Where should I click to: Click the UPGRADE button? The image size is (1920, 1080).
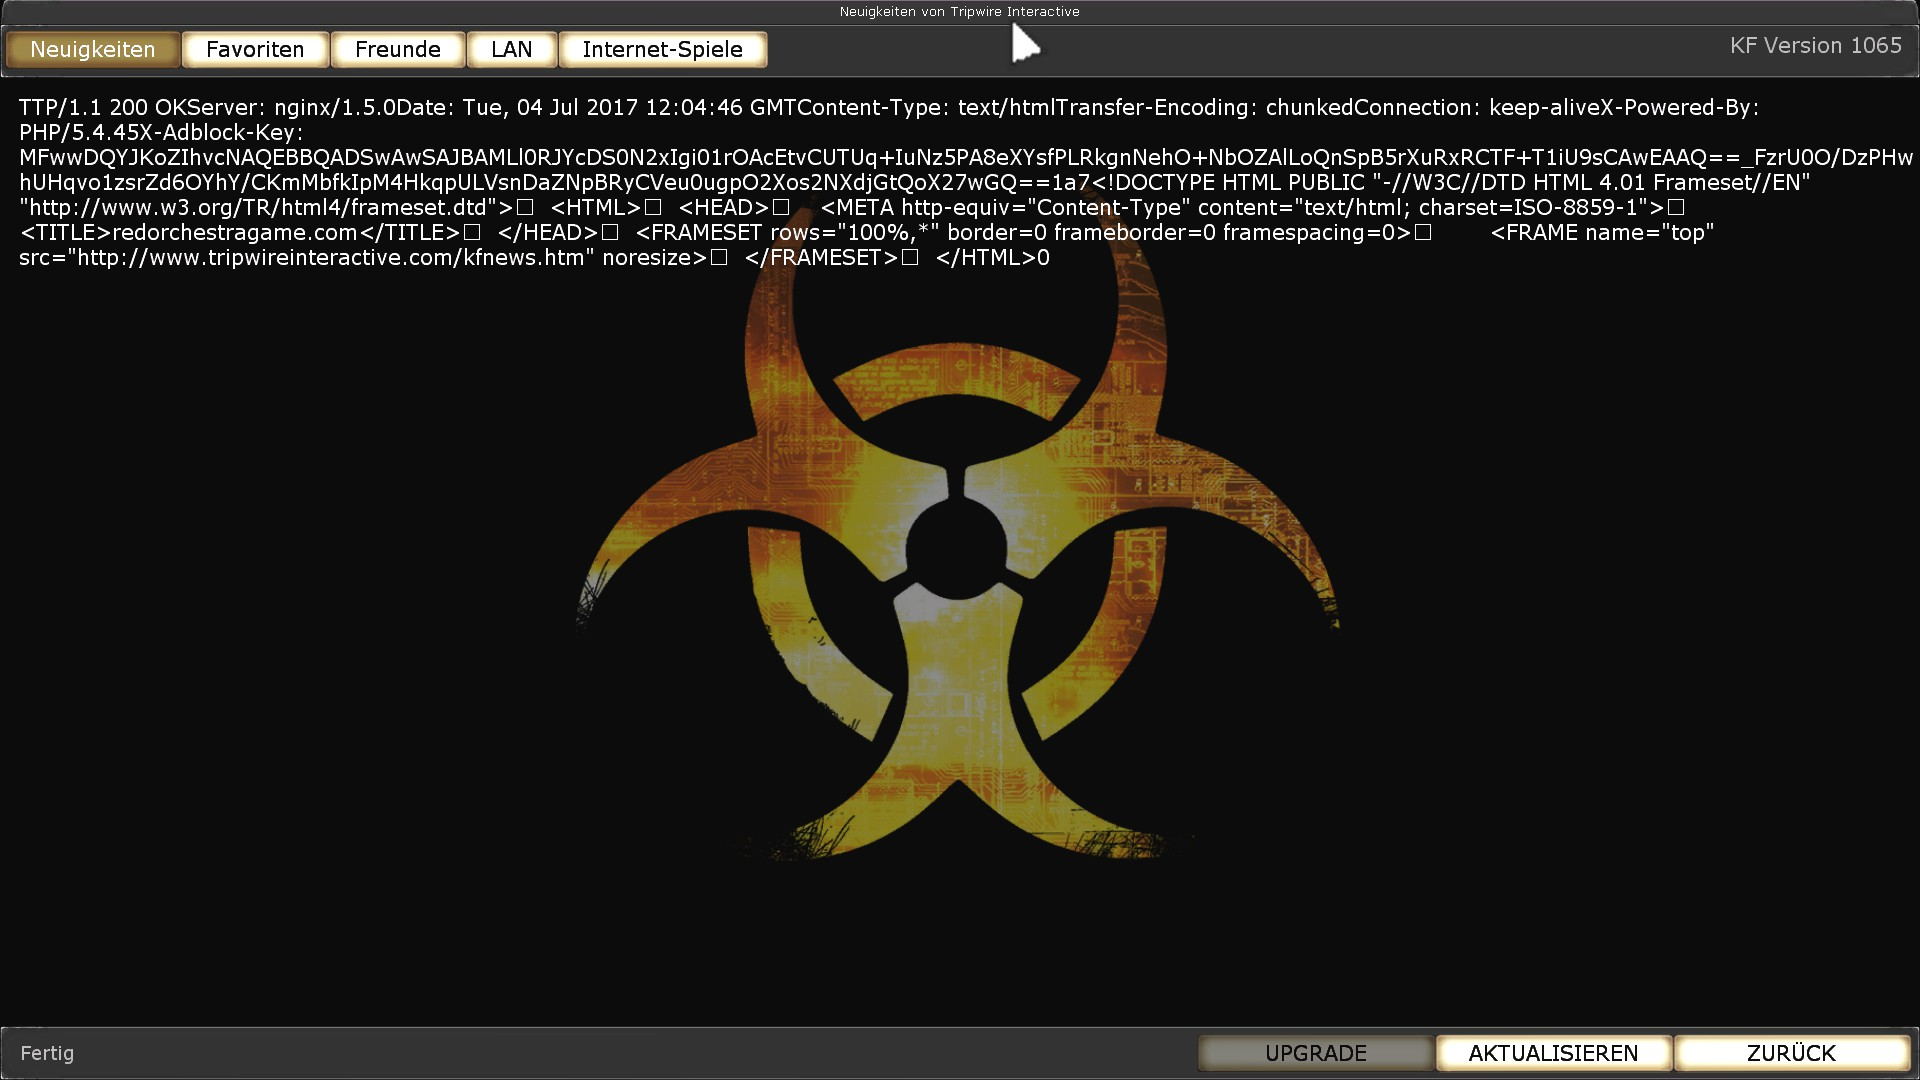click(1316, 1053)
